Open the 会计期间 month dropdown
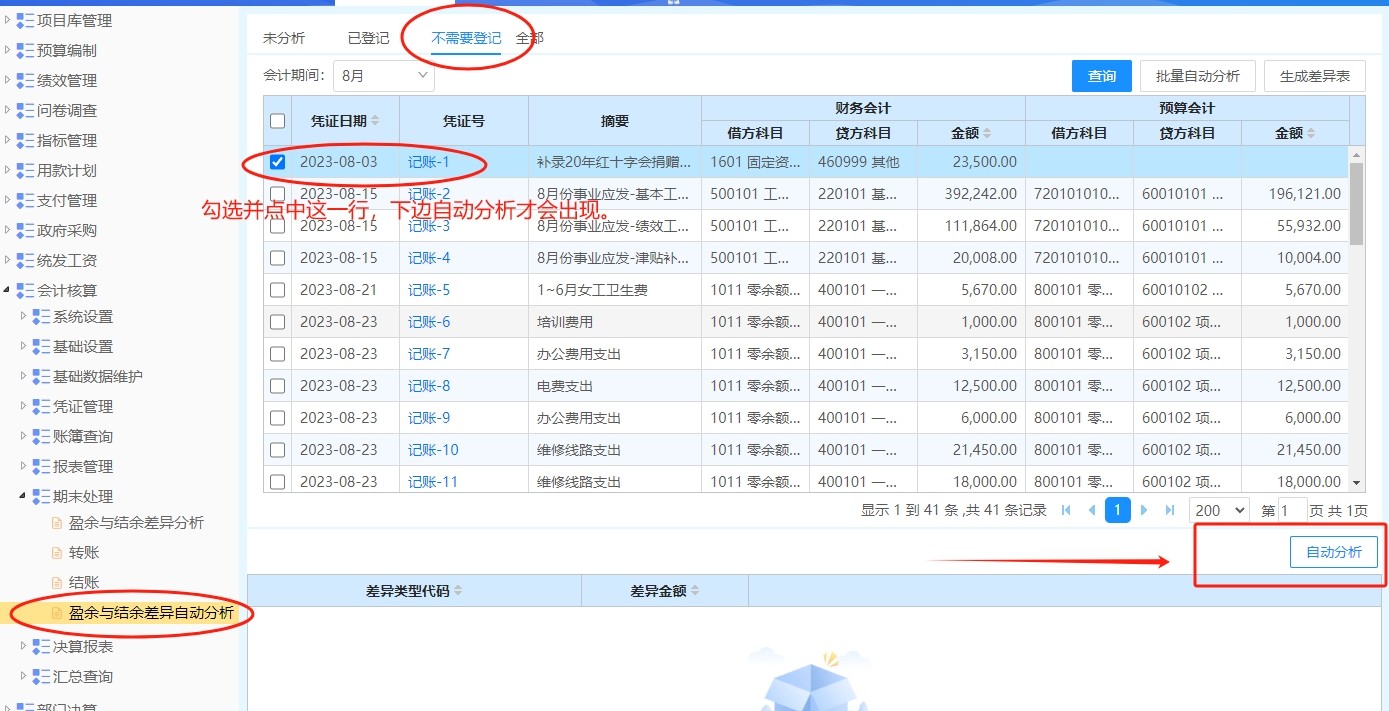 click(383, 75)
